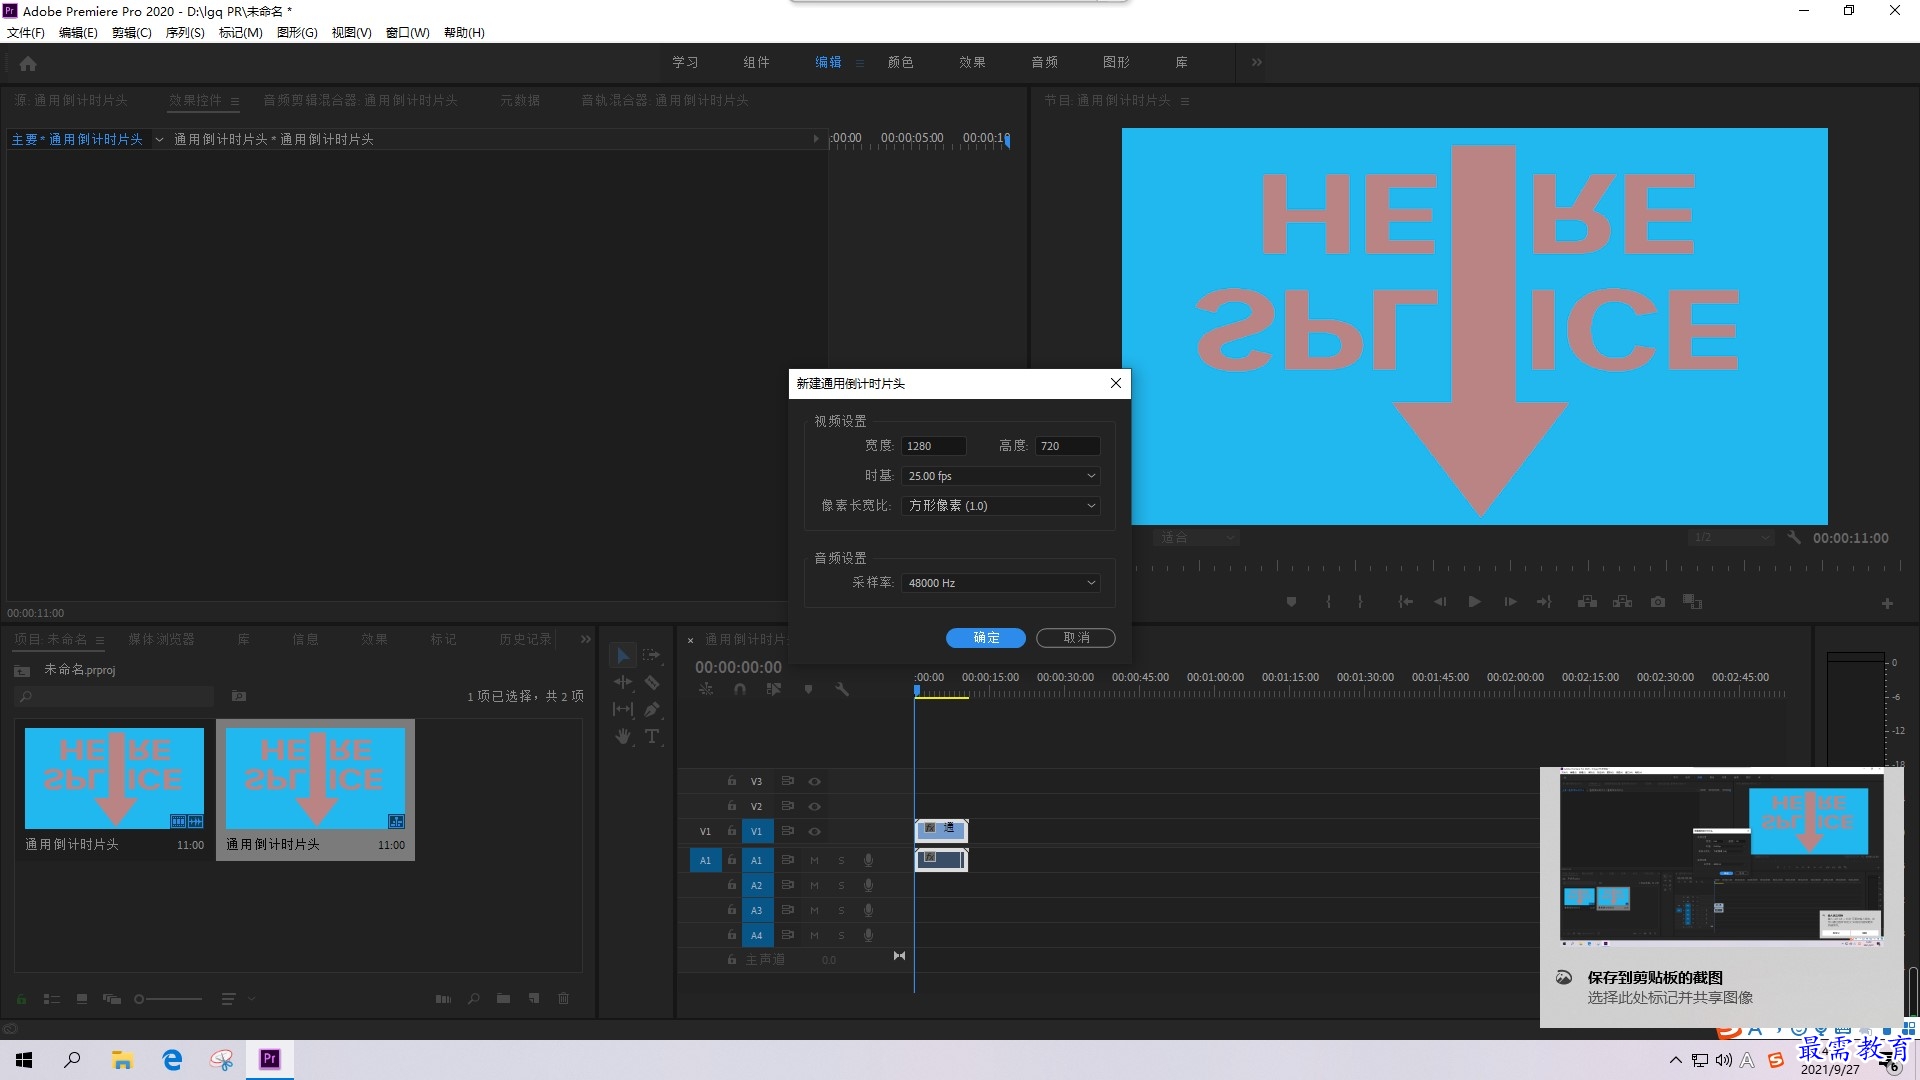Toggle A4 track targeting
1920x1080 pixels.
pyautogui.click(x=757, y=935)
